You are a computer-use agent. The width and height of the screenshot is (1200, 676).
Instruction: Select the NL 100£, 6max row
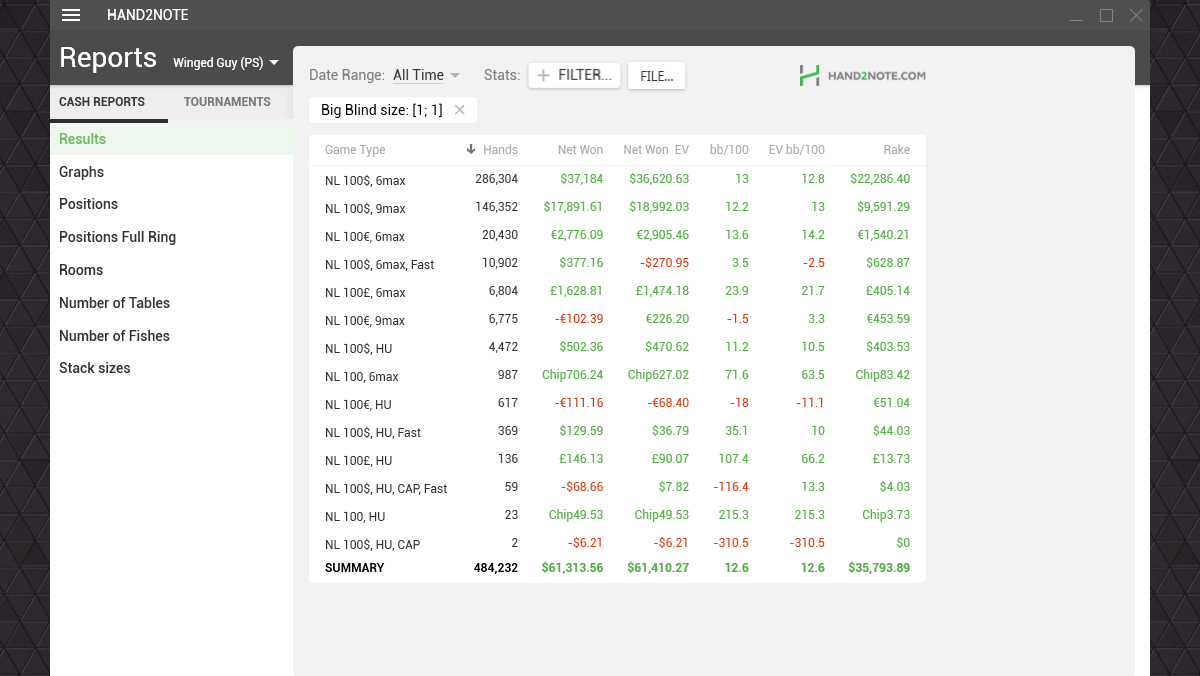617,292
